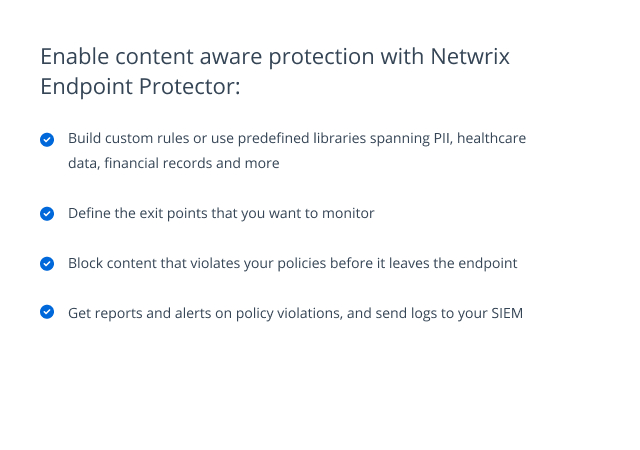This screenshot has height=450, width=640.
Task: Click the word 'protection' in the heading
Action: click(322, 57)
